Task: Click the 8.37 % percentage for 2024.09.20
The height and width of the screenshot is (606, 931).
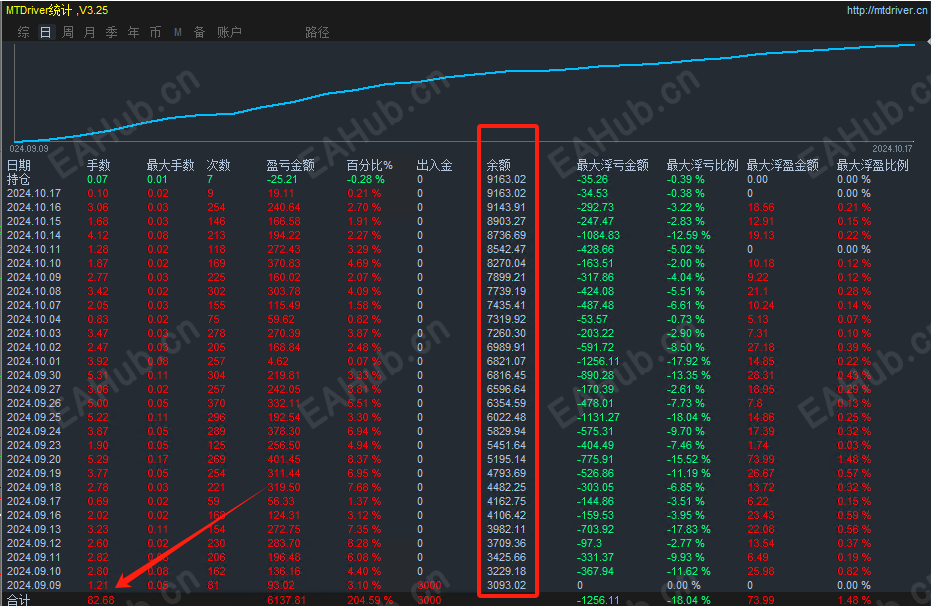Action: click(364, 459)
